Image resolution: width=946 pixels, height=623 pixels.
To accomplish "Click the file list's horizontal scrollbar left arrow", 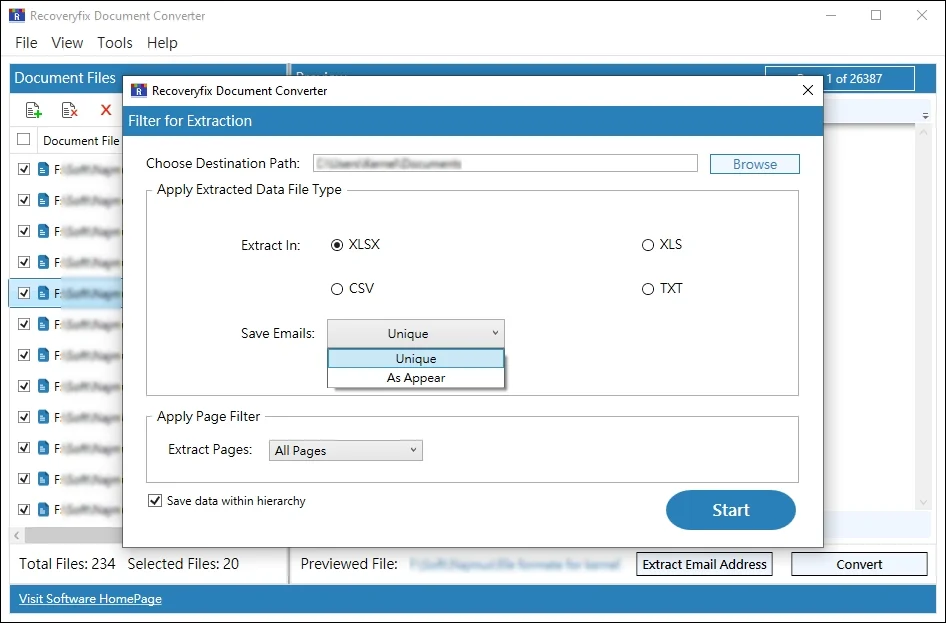I will pos(17,535).
